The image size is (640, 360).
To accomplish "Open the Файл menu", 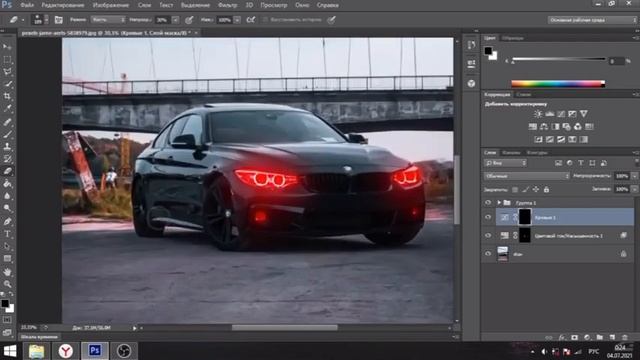I will click(x=27, y=5).
